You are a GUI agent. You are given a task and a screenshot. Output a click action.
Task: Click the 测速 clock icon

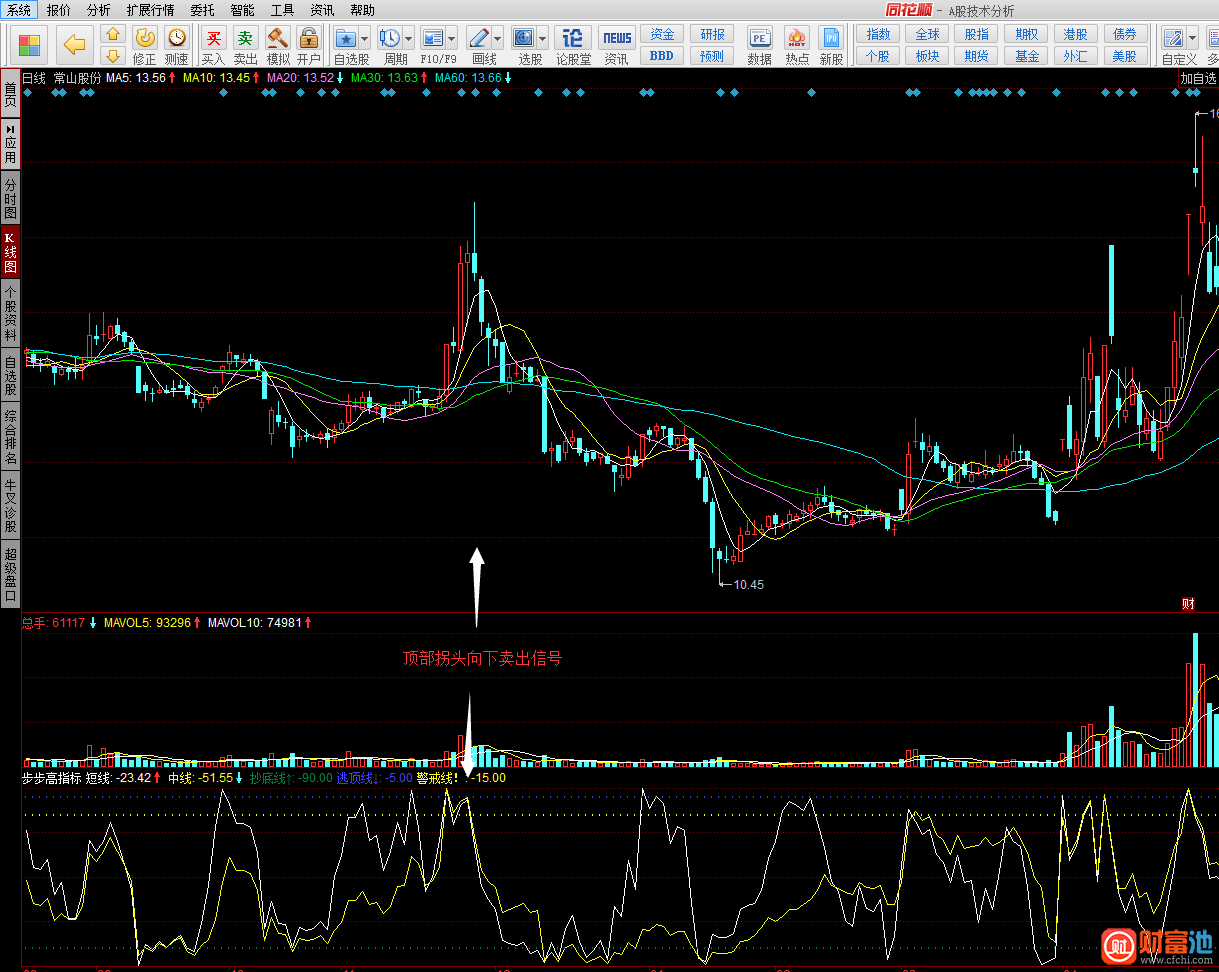(x=177, y=39)
